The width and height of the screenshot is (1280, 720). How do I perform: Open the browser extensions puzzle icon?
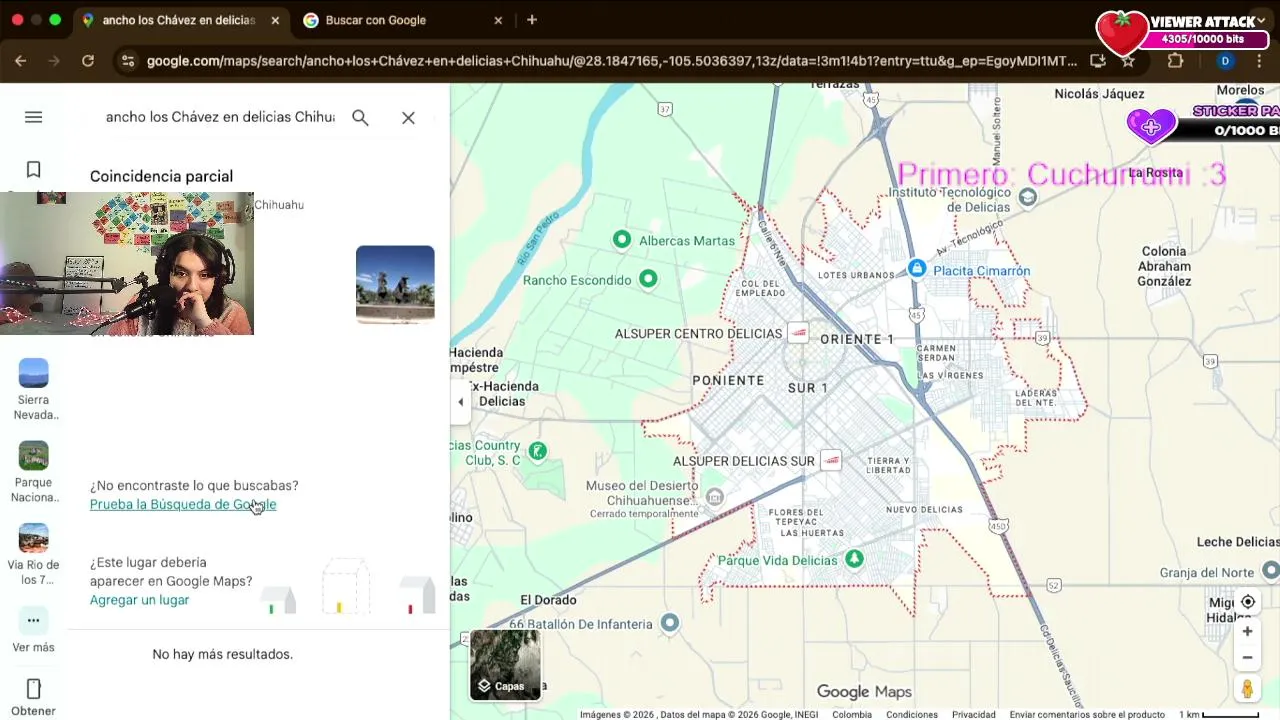[x=1175, y=61]
